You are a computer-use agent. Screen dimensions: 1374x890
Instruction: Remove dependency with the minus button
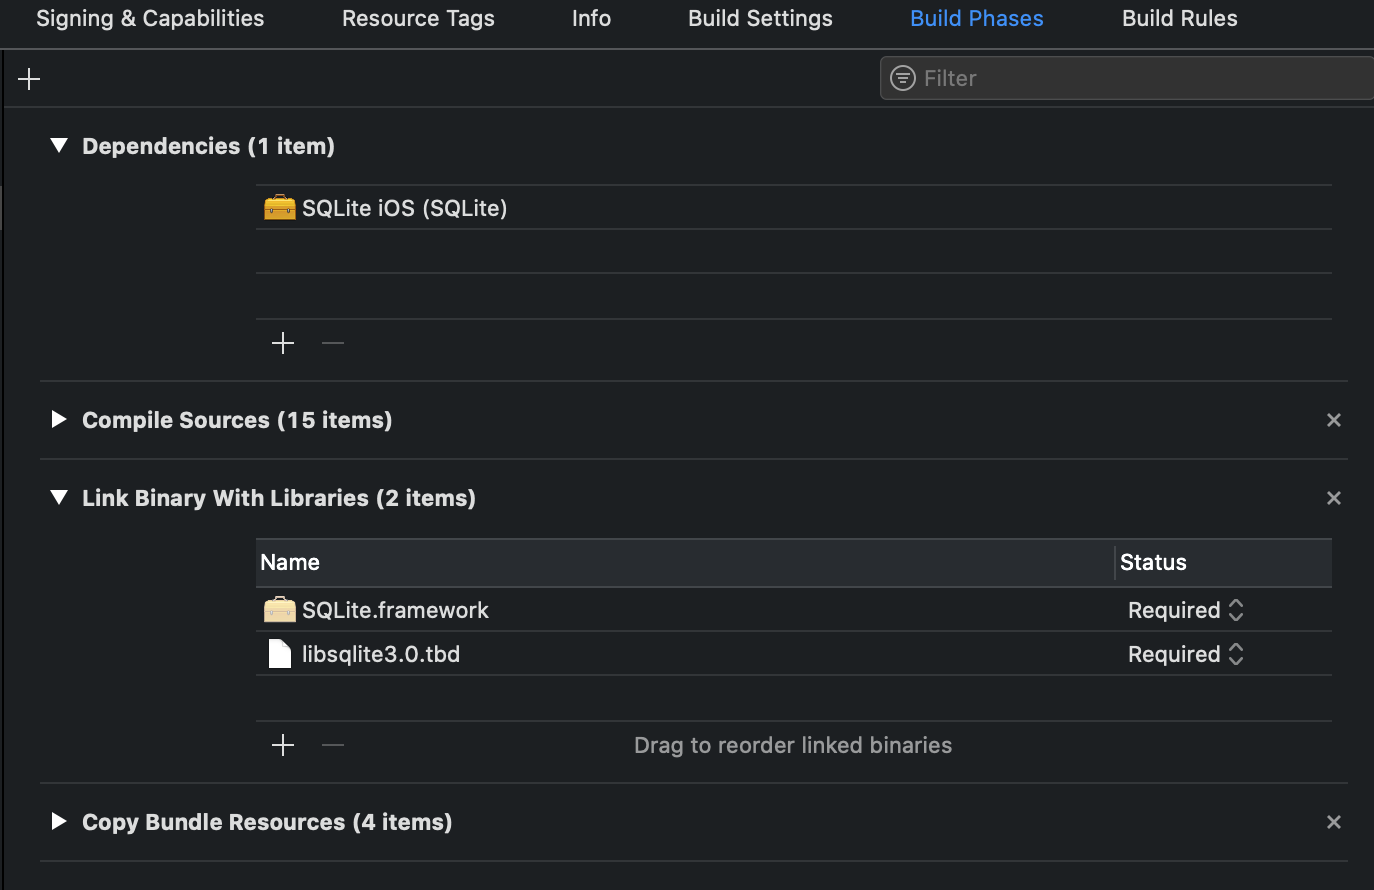[x=333, y=343]
